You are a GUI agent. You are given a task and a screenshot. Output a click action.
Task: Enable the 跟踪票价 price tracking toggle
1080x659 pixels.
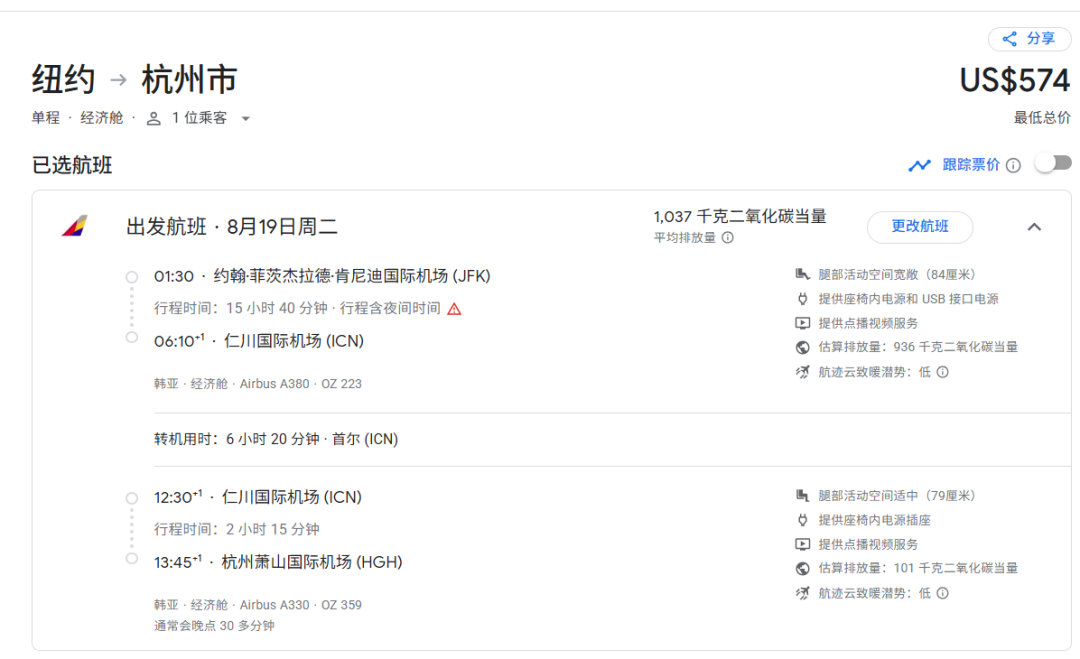(x=1052, y=163)
